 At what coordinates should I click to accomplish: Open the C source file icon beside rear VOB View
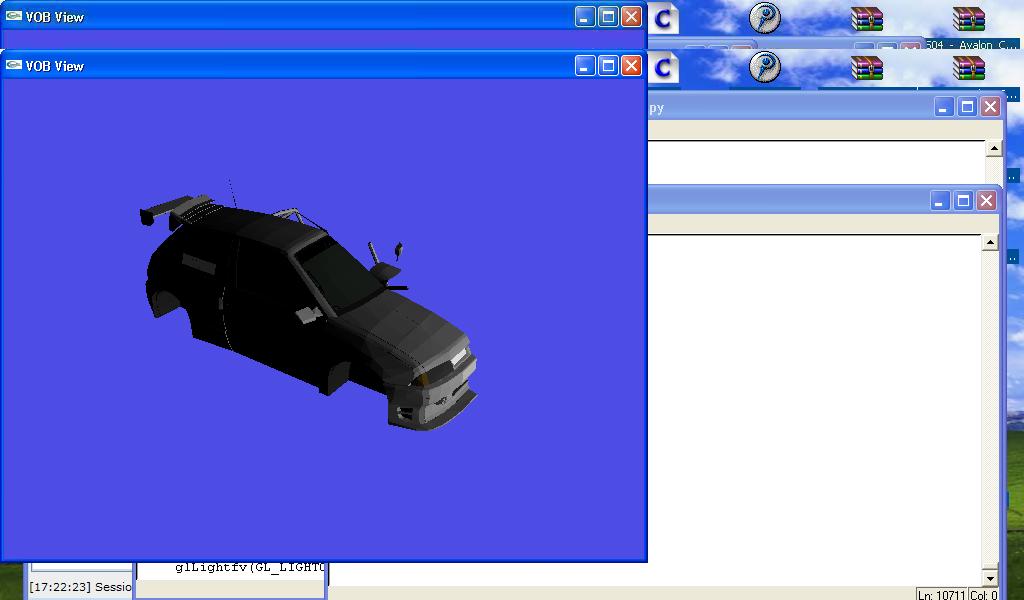coord(662,18)
